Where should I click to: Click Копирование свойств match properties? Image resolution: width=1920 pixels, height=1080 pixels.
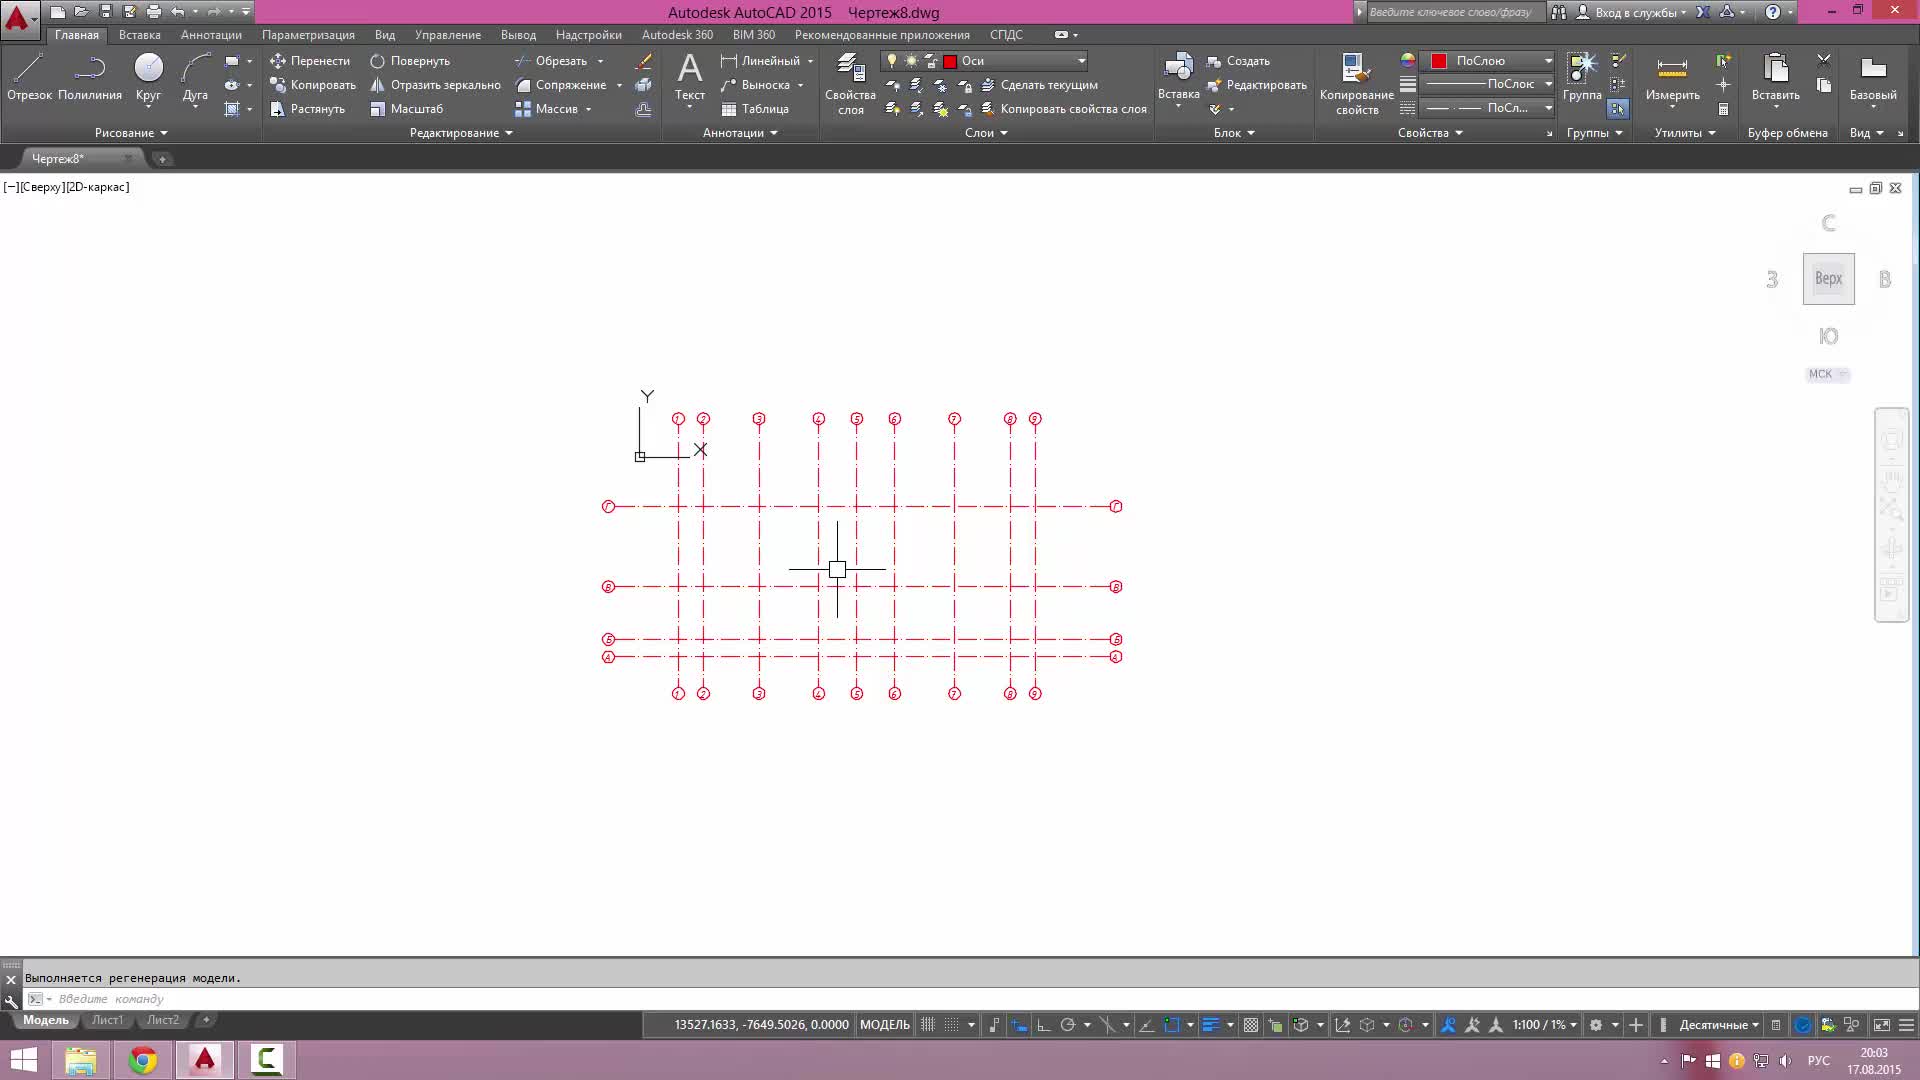pos(1356,84)
